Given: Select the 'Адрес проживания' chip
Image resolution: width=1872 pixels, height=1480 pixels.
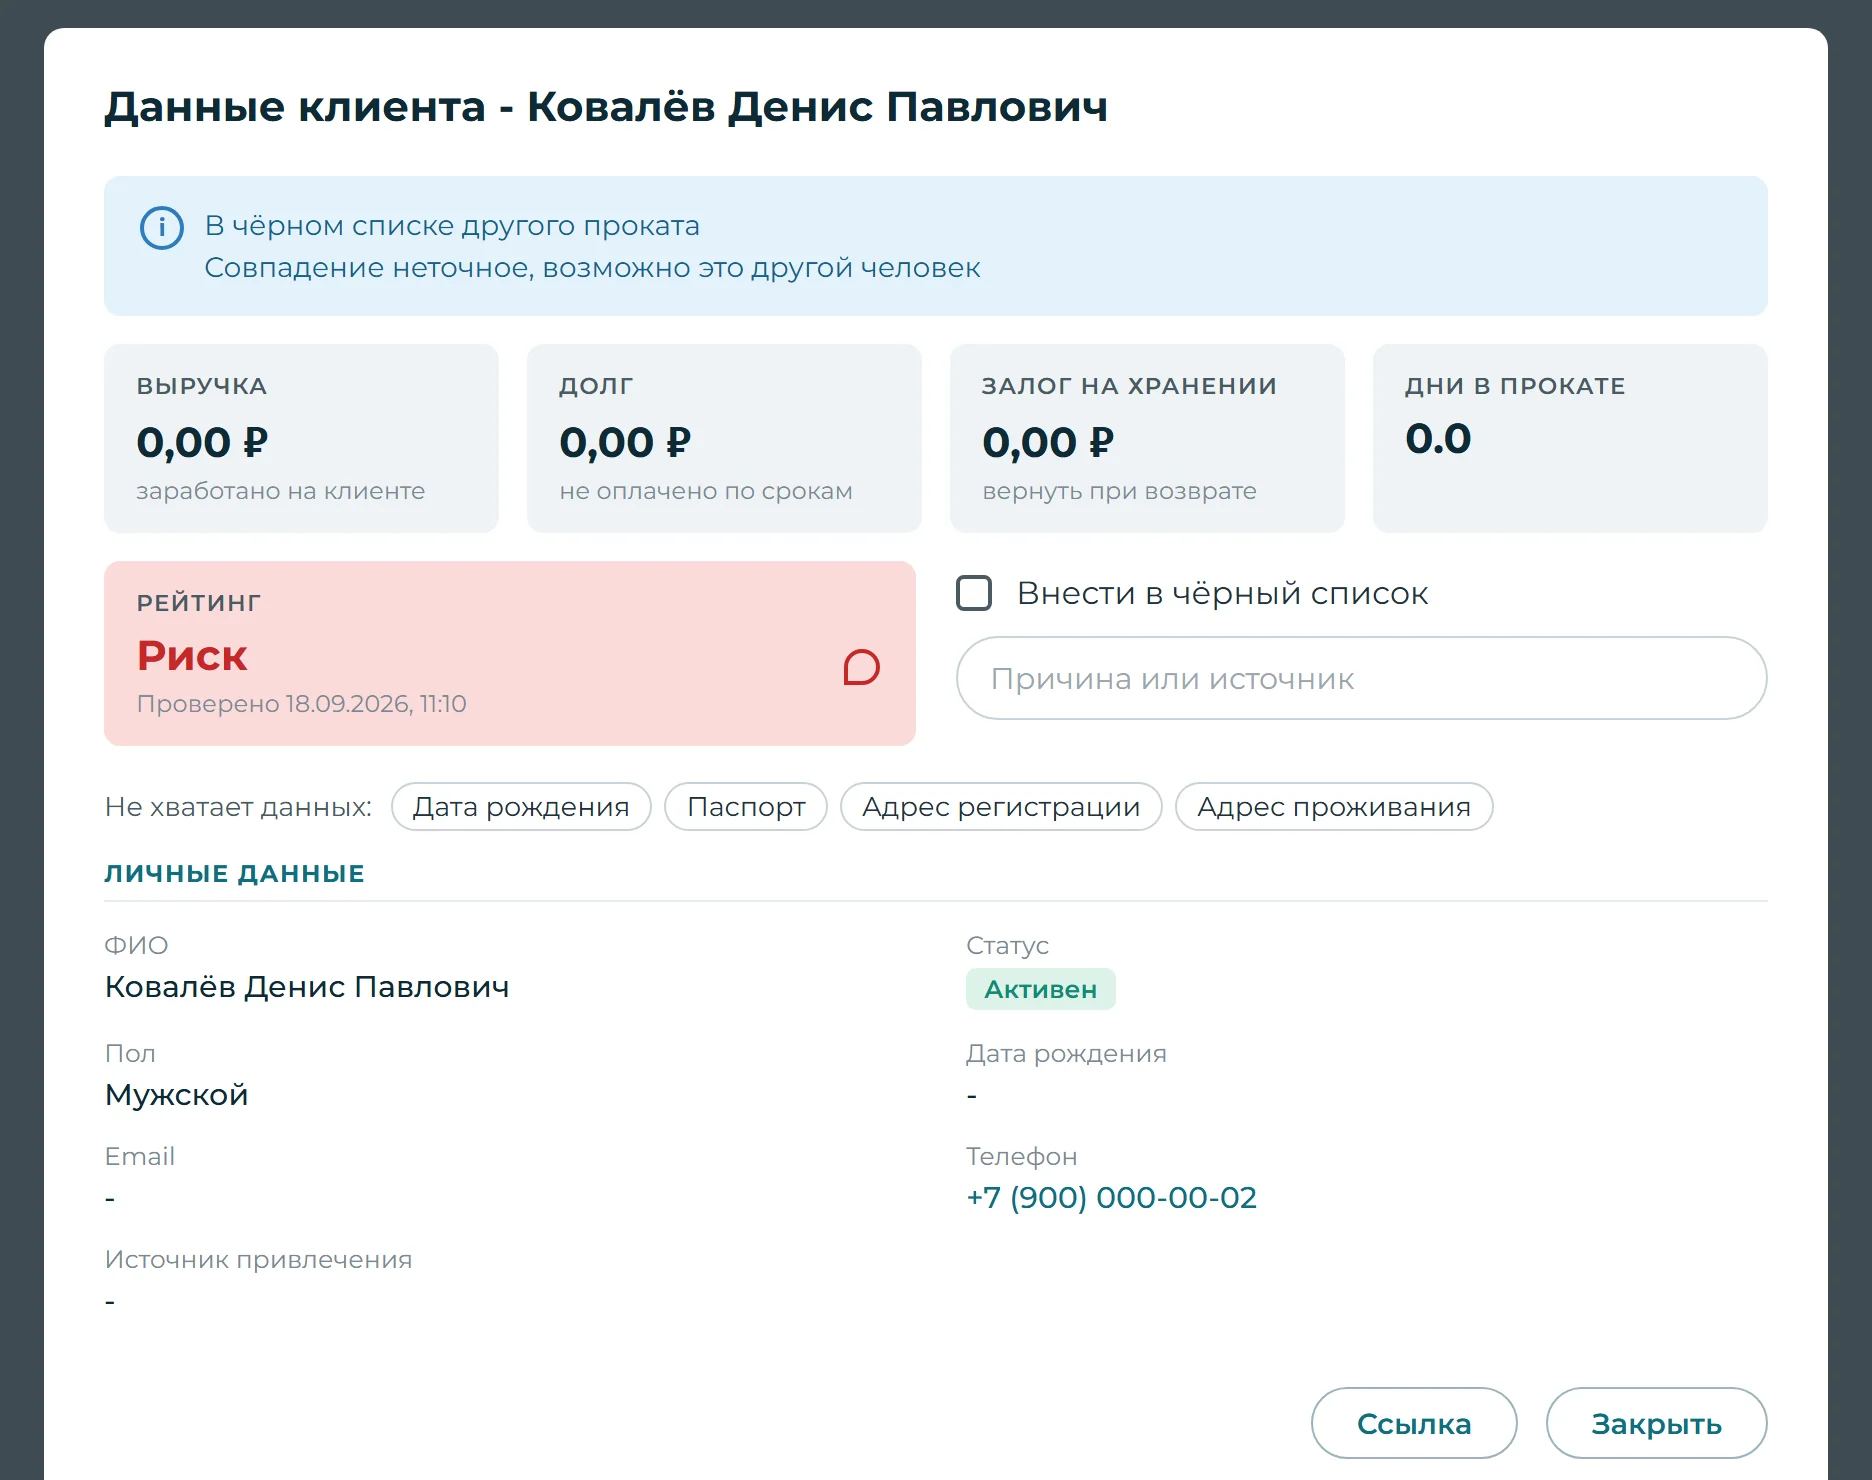Looking at the screenshot, I should [1334, 806].
